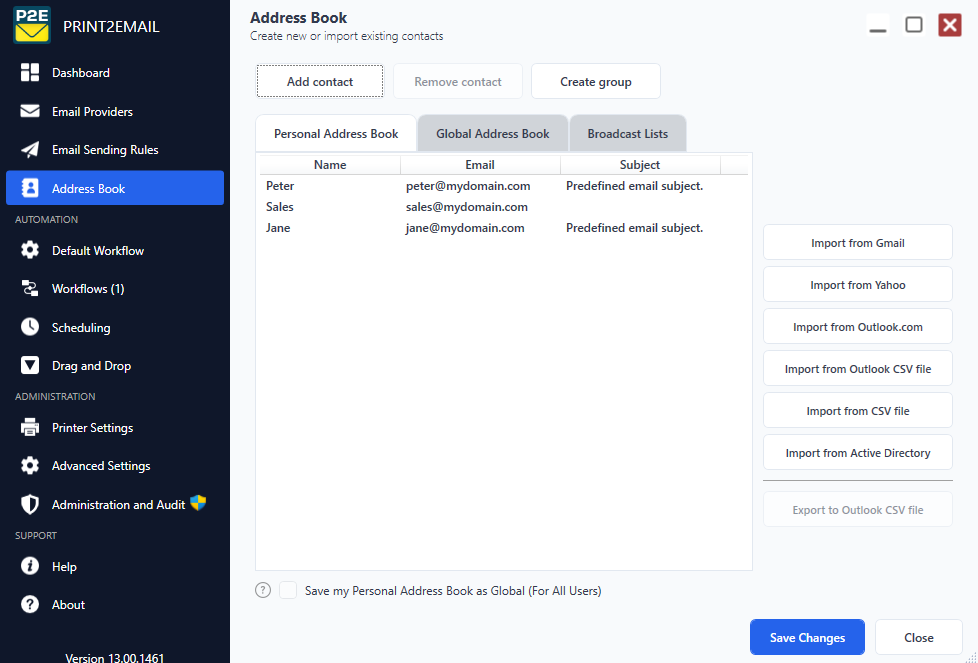Minimize the Print2Email window

878,25
